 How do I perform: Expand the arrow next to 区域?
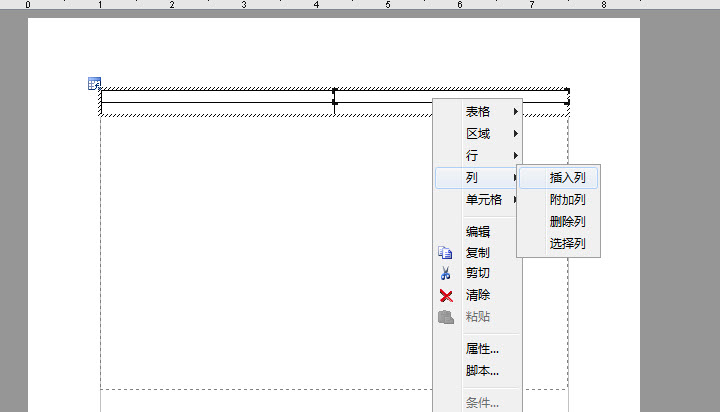pos(516,134)
